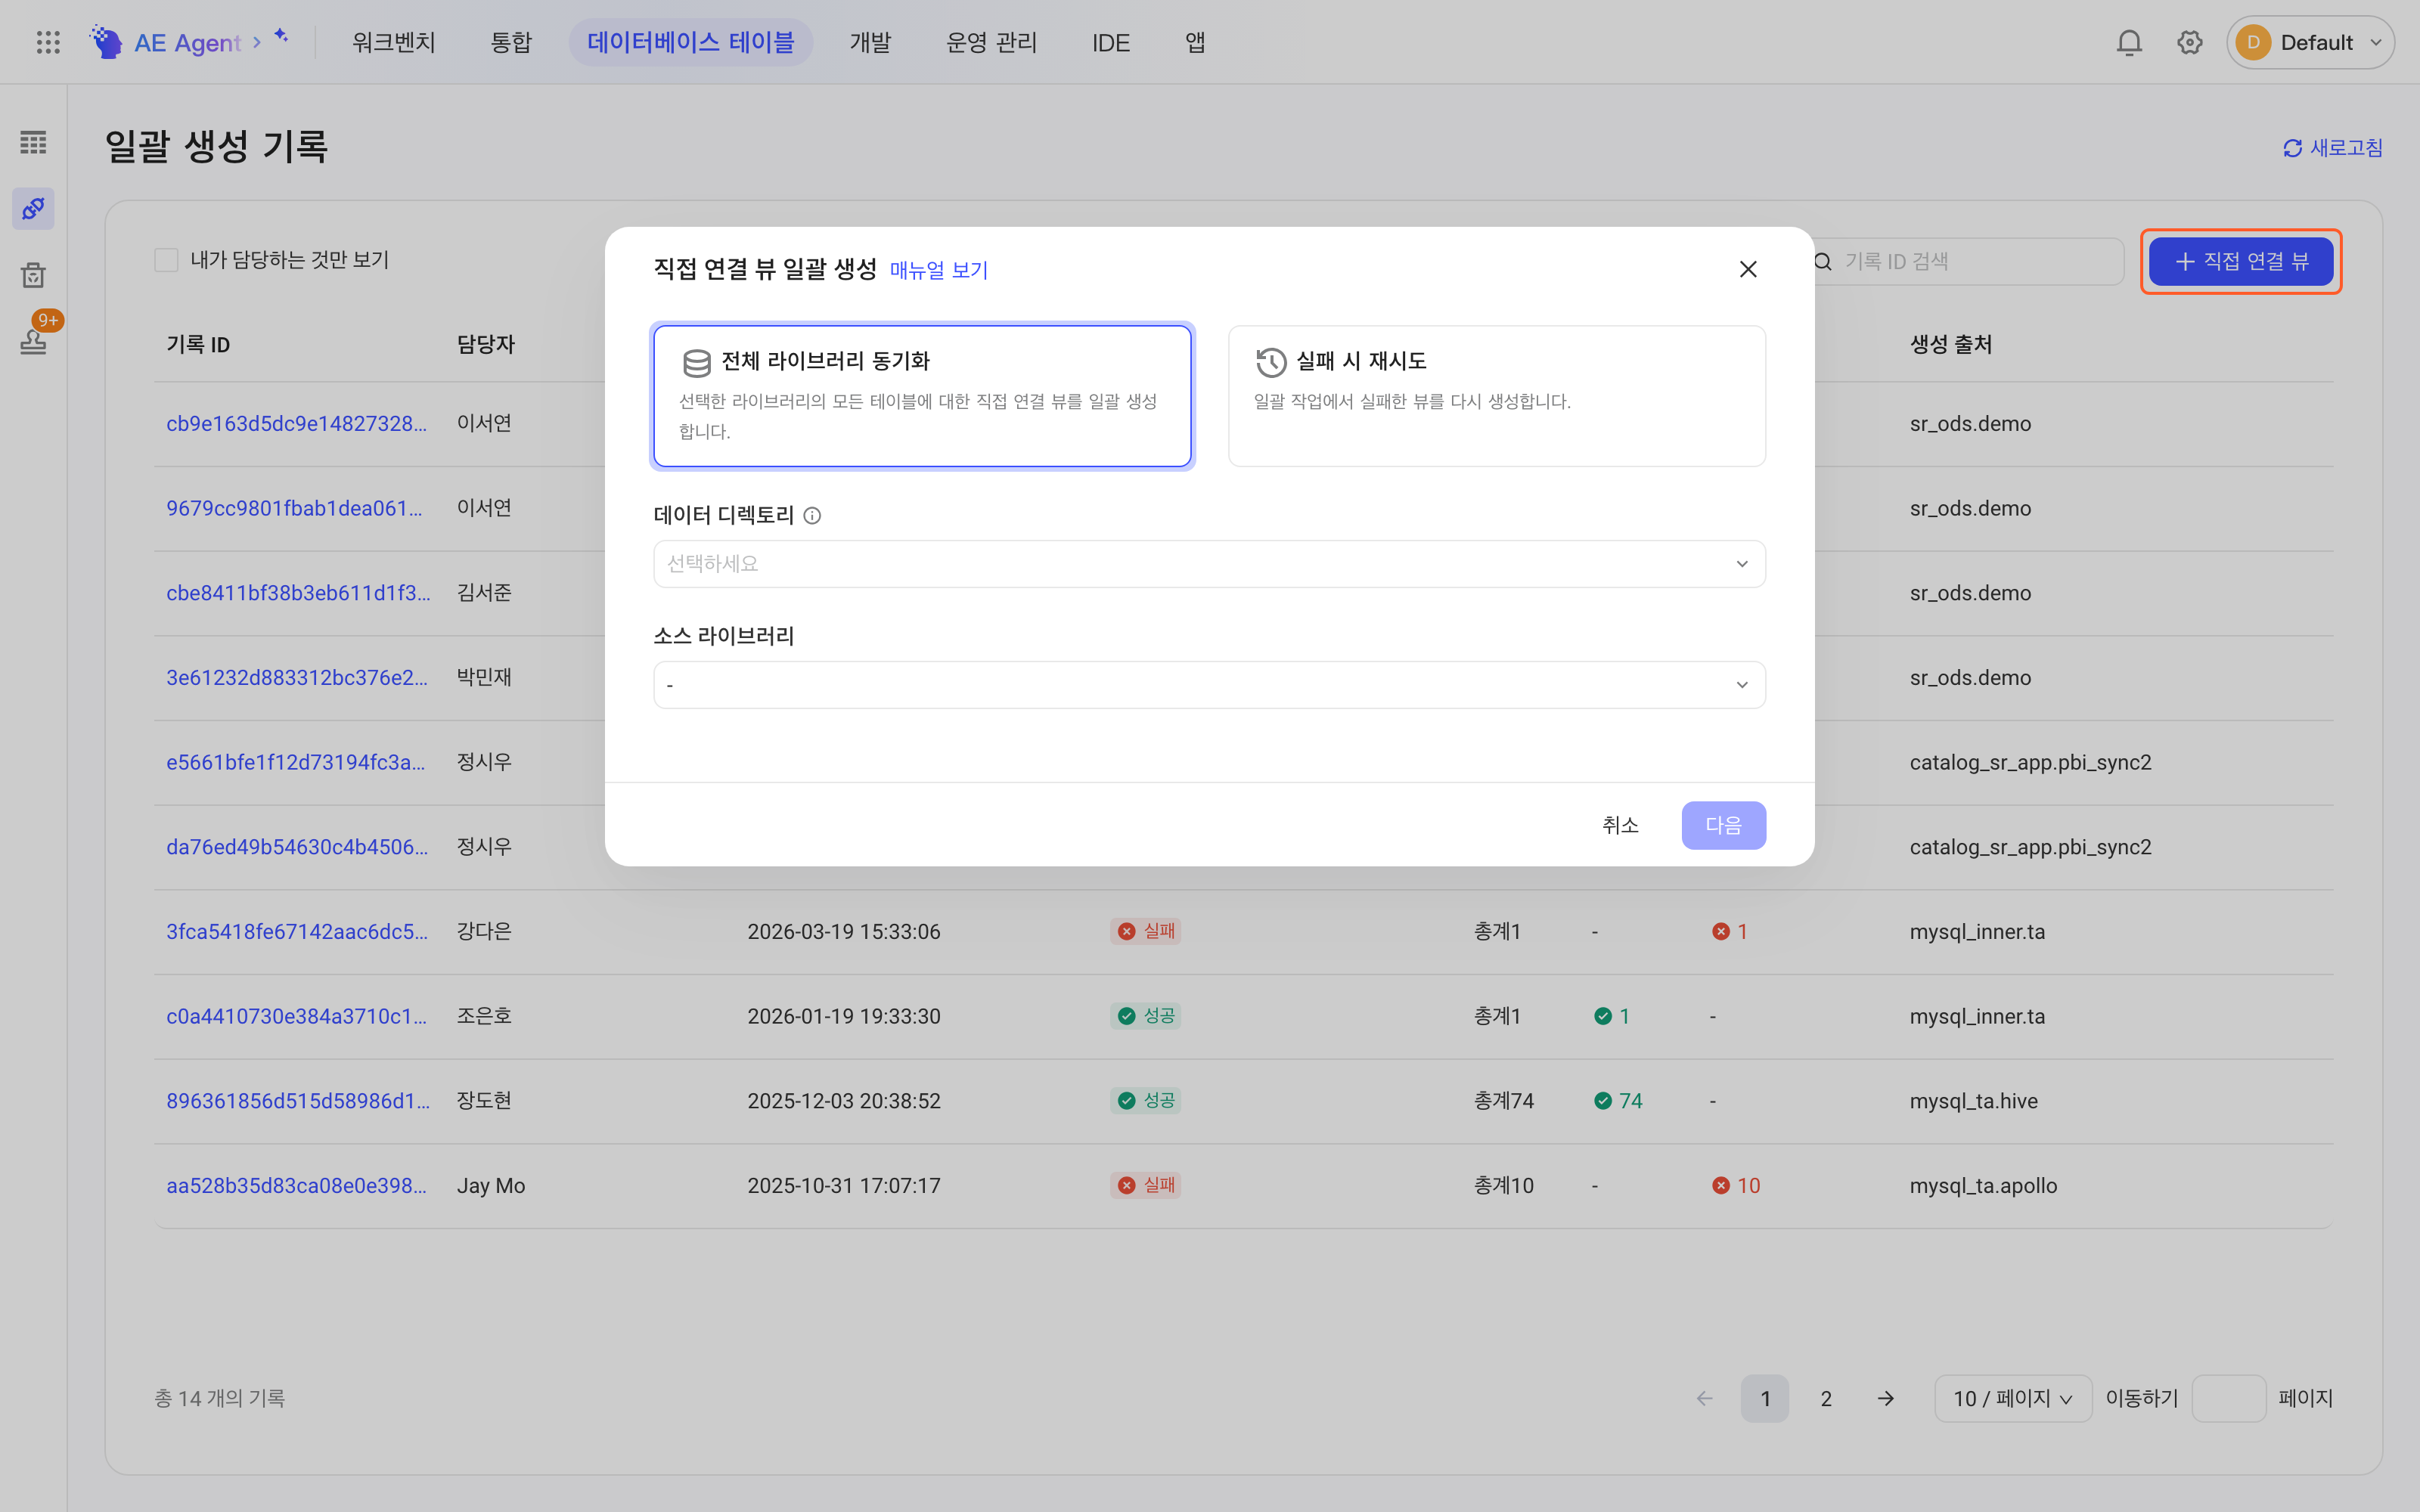Viewport: 2420px width, 1512px height.
Task: Open the 통합 menu
Action: [x=511, y=42]
